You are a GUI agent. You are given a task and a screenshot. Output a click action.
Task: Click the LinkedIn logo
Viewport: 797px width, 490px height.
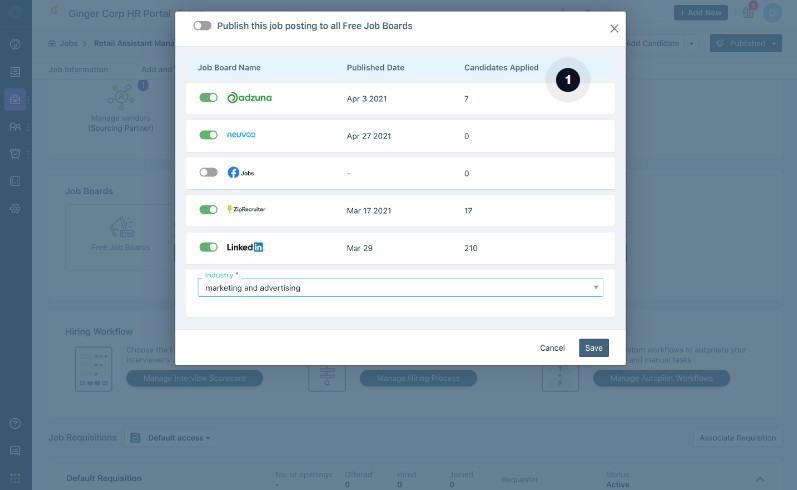pyautogui.click(x=244, y=247)
